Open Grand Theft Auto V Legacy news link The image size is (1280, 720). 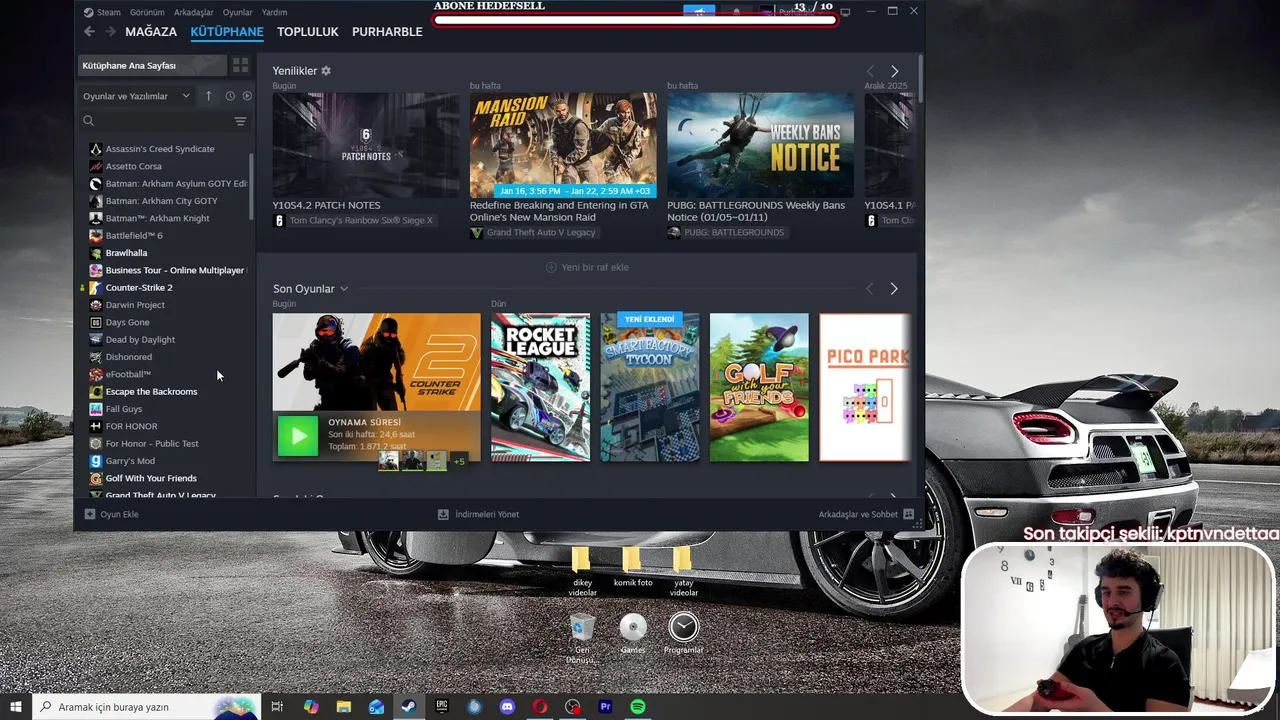[533, 232]
